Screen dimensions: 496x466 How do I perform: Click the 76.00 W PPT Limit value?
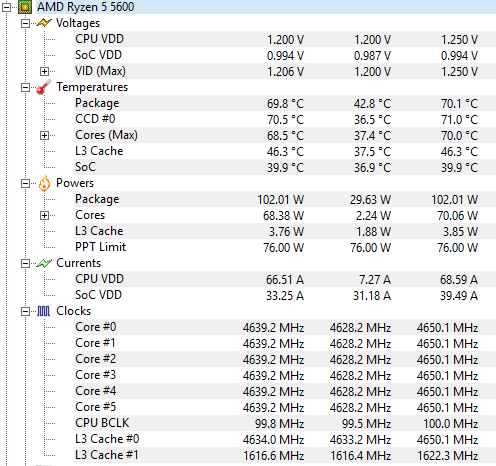tap(284, 248)
